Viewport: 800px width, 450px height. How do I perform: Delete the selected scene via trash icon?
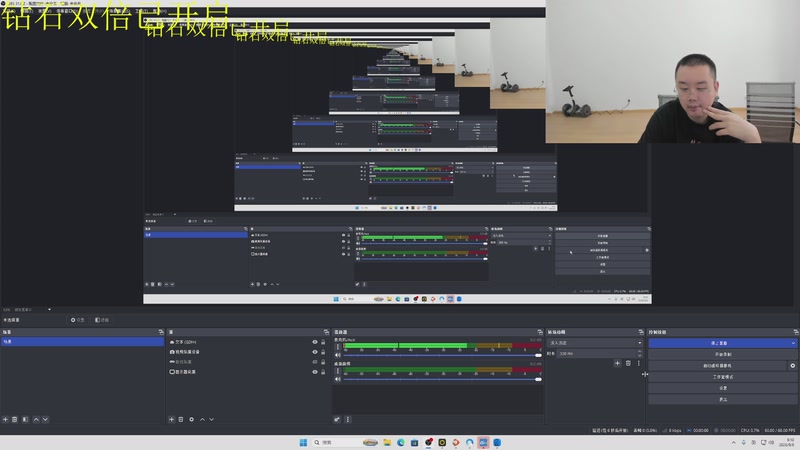click(x=15, y=419)
